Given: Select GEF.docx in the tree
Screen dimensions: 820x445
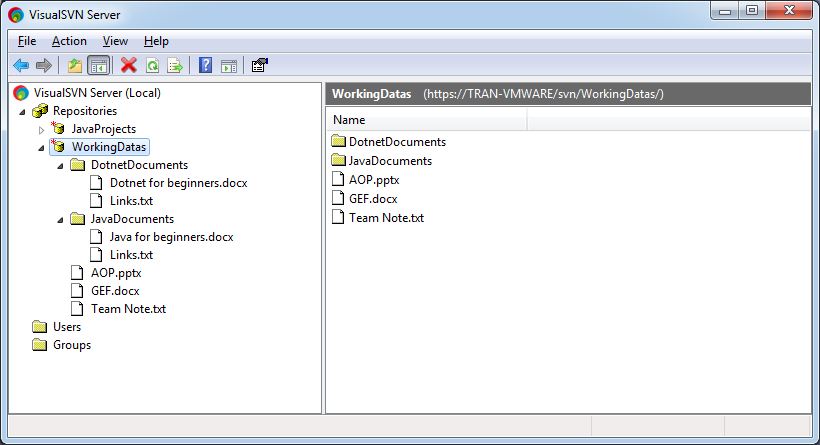Looking at the screenshot, I should click(115, 291).
